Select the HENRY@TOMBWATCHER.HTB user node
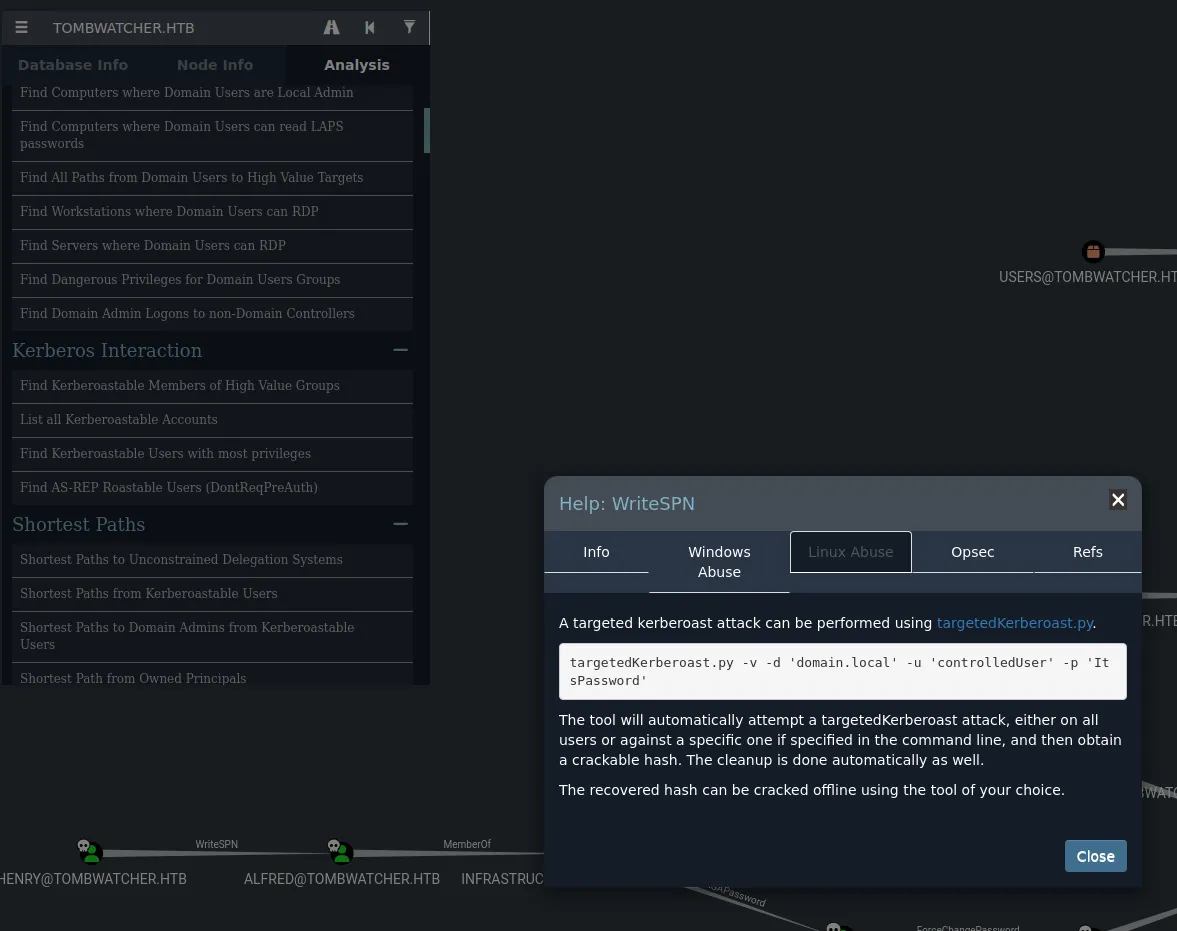This screenshot has height=931, width=1177. click(90, 852)
